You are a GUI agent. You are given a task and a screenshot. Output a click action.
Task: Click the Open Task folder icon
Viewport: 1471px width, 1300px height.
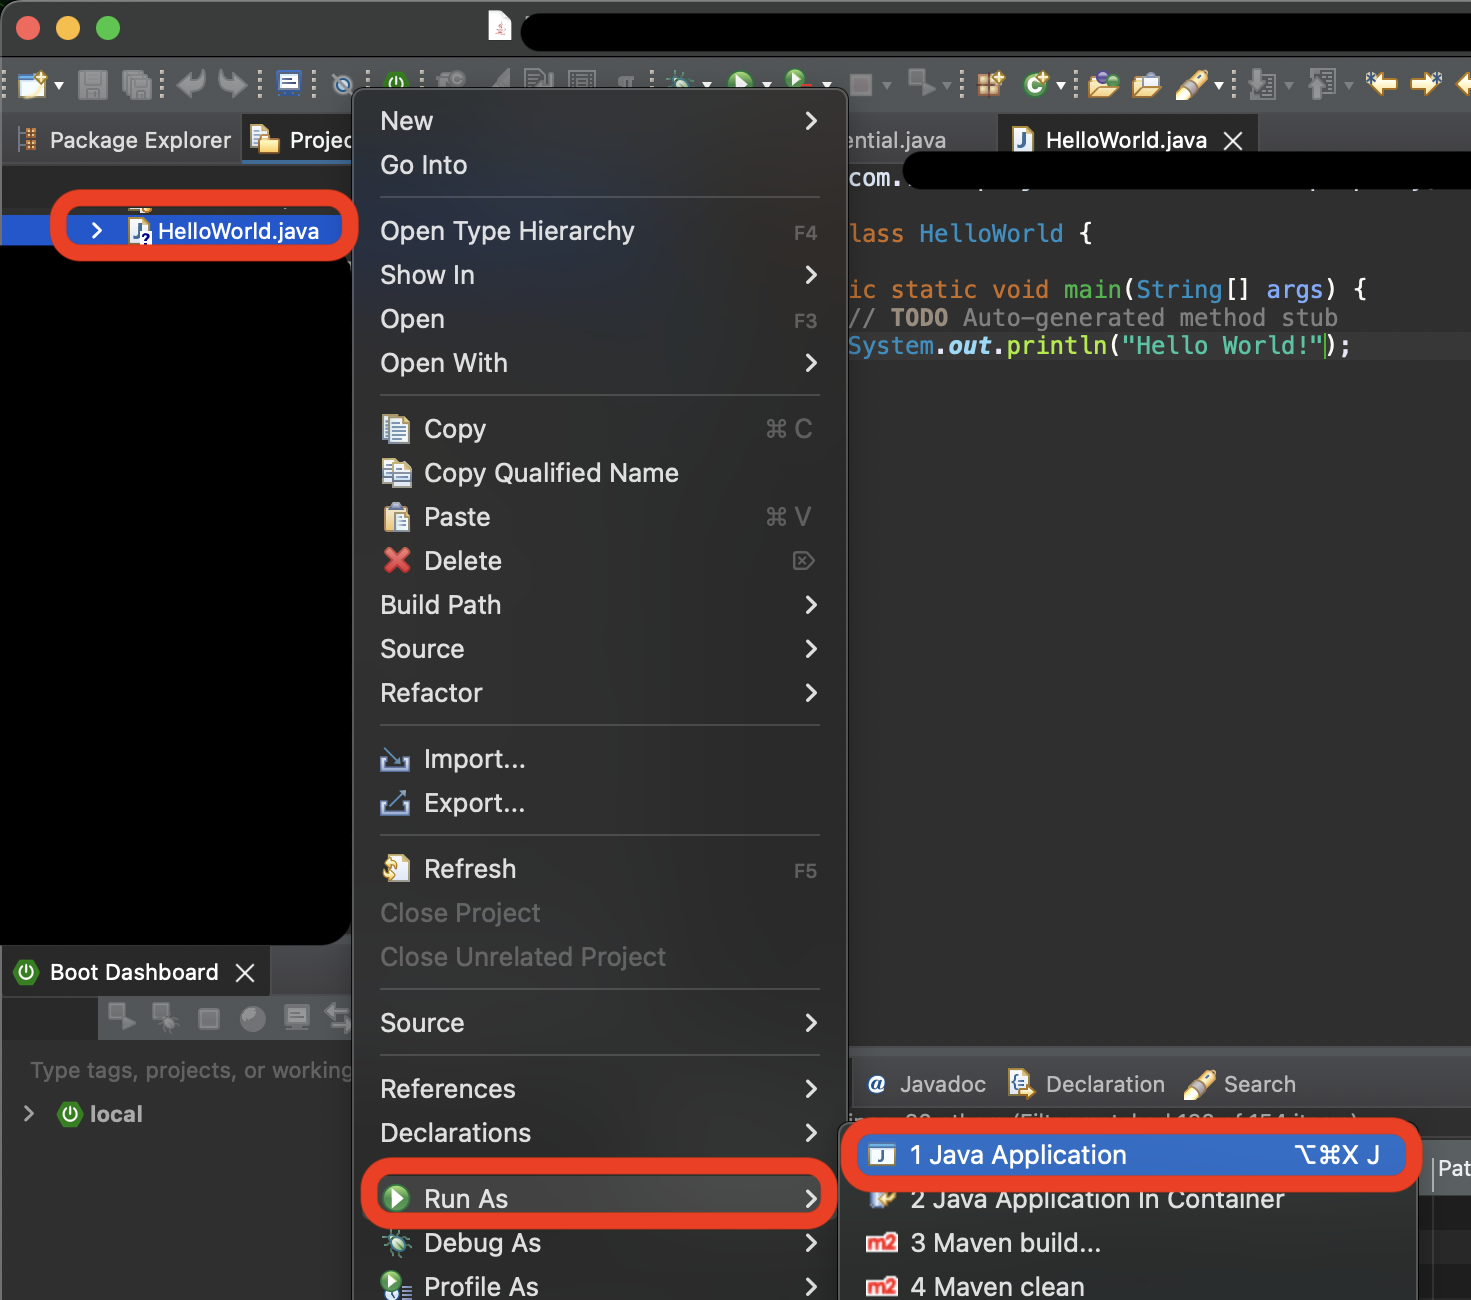pos(1146,85)
